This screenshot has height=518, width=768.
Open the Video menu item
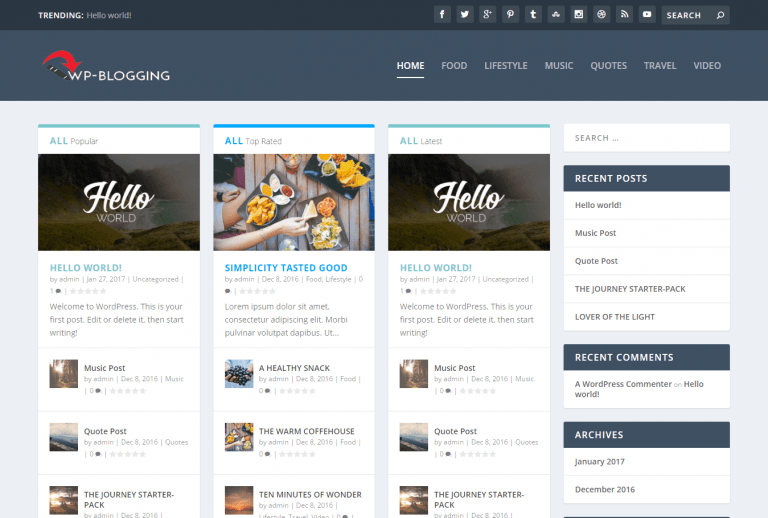coord(707,66)
